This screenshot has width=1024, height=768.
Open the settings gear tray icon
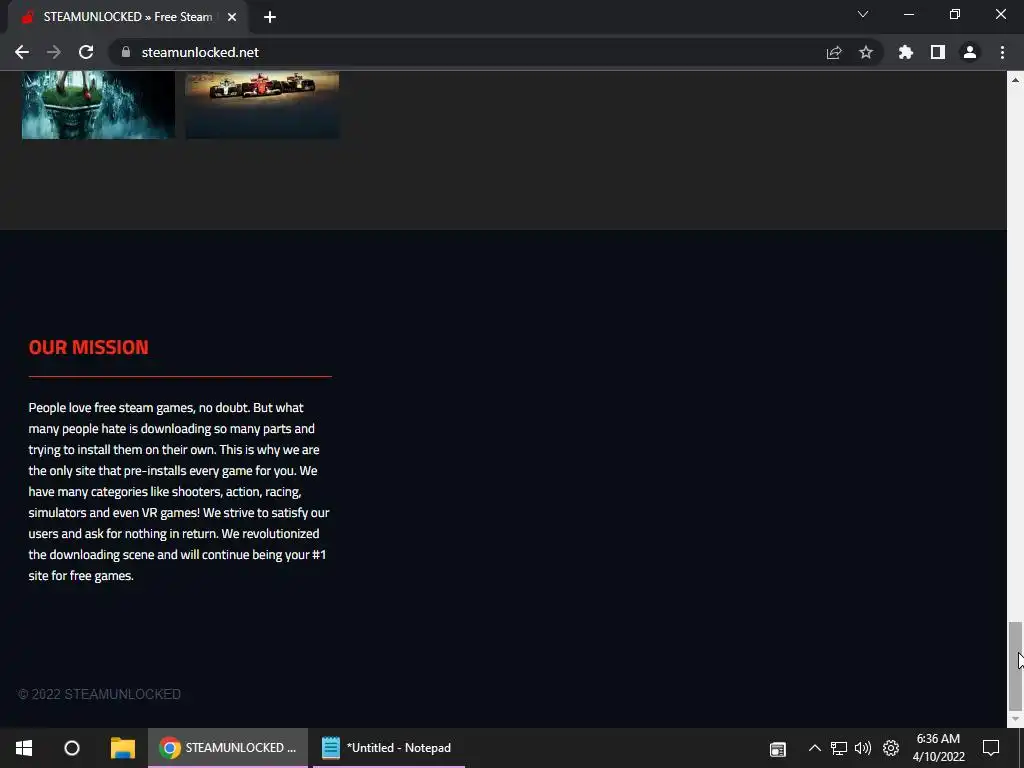891,748
